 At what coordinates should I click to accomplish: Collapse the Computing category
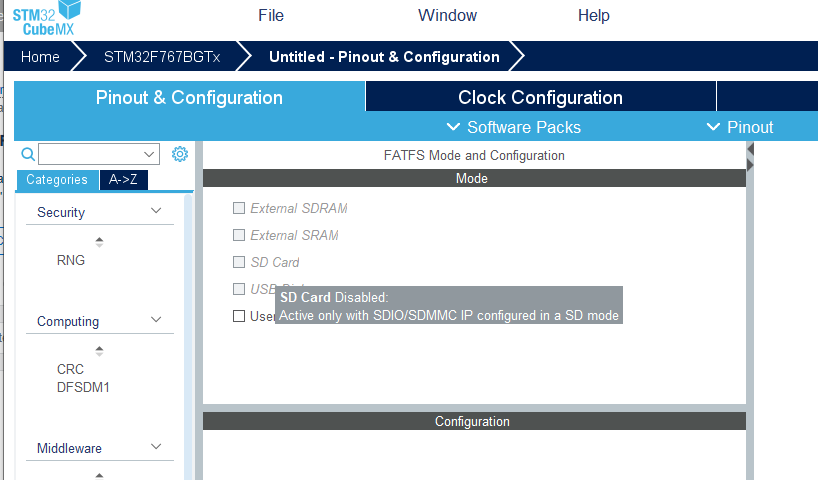(x=155, y=320)
